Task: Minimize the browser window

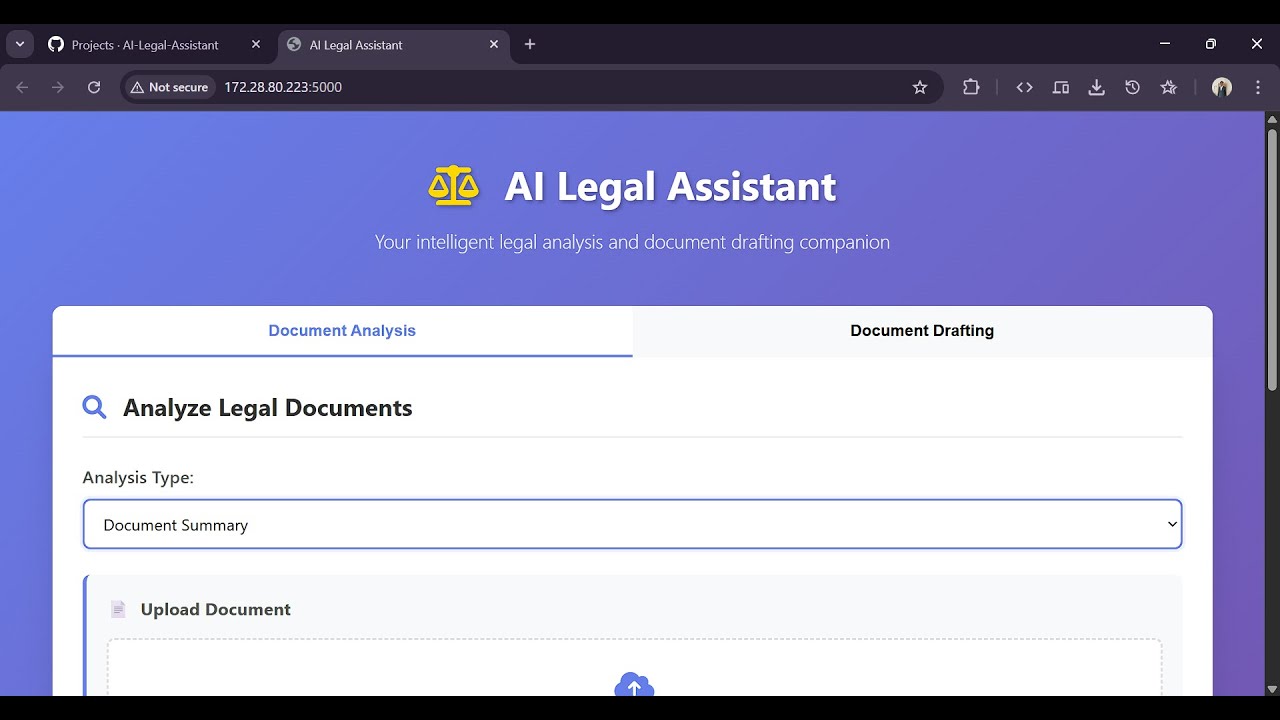Action: (x=1165, y=44)
